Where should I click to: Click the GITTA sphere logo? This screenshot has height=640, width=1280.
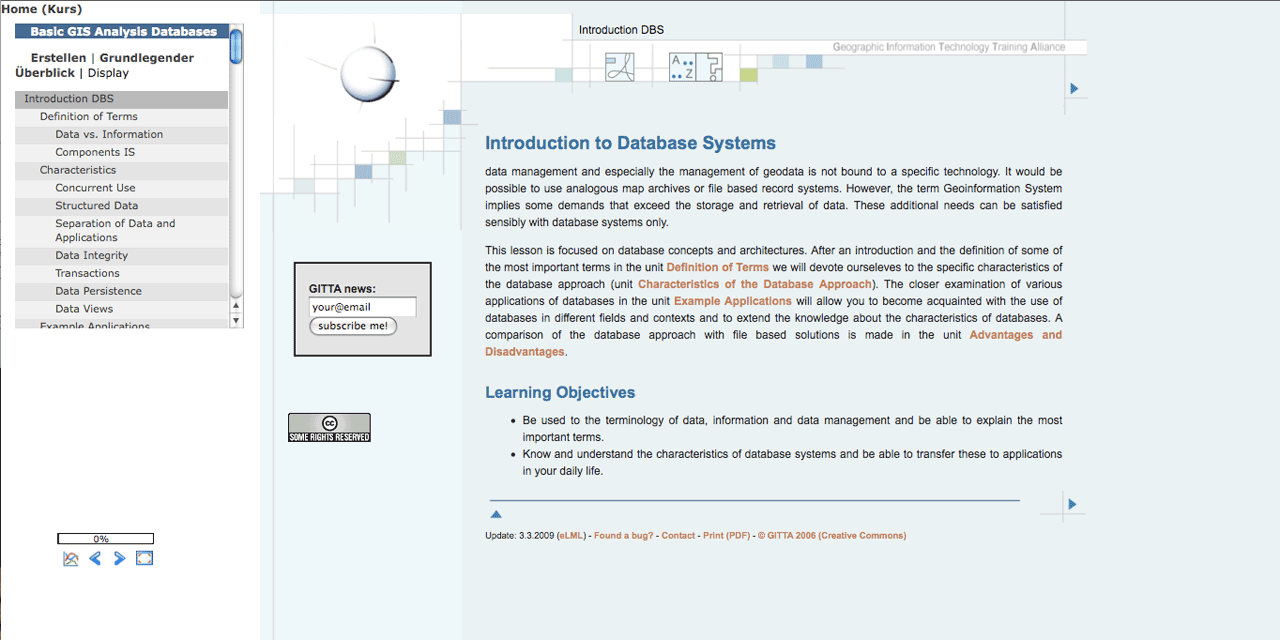(x=370, y=75)
